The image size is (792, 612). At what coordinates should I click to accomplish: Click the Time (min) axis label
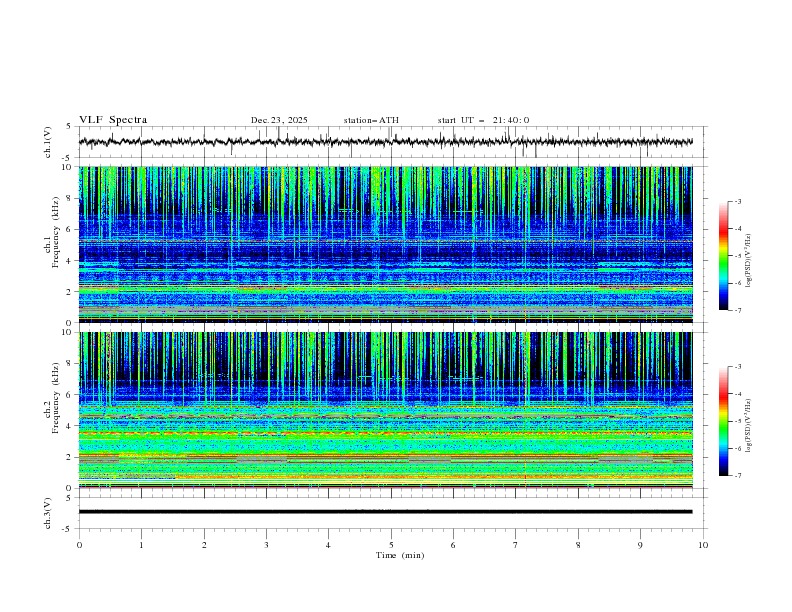point(400,555)
